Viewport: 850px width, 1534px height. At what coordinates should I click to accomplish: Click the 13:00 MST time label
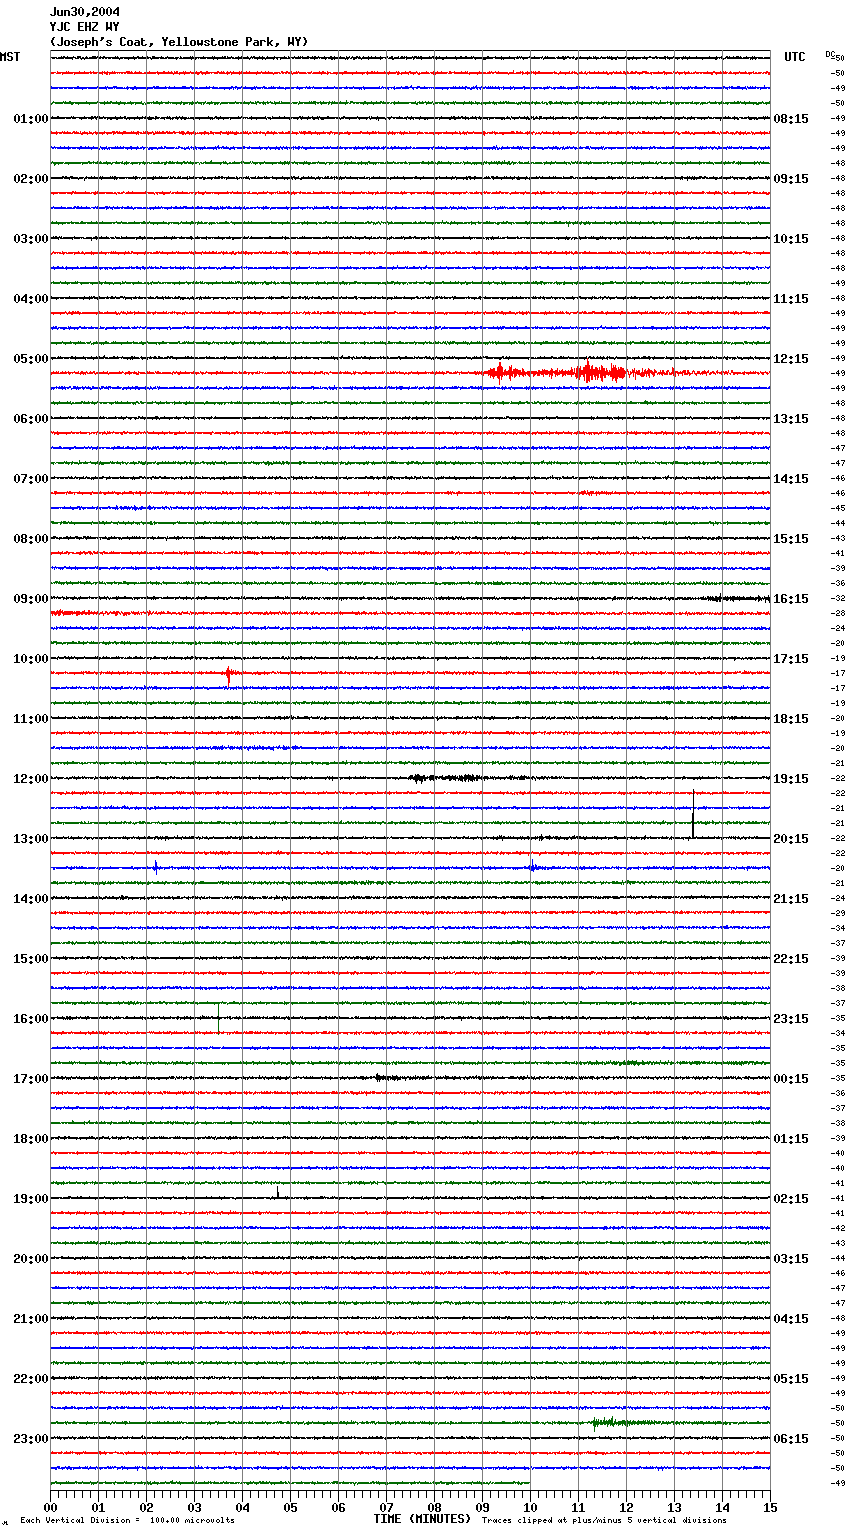point(31,839)
